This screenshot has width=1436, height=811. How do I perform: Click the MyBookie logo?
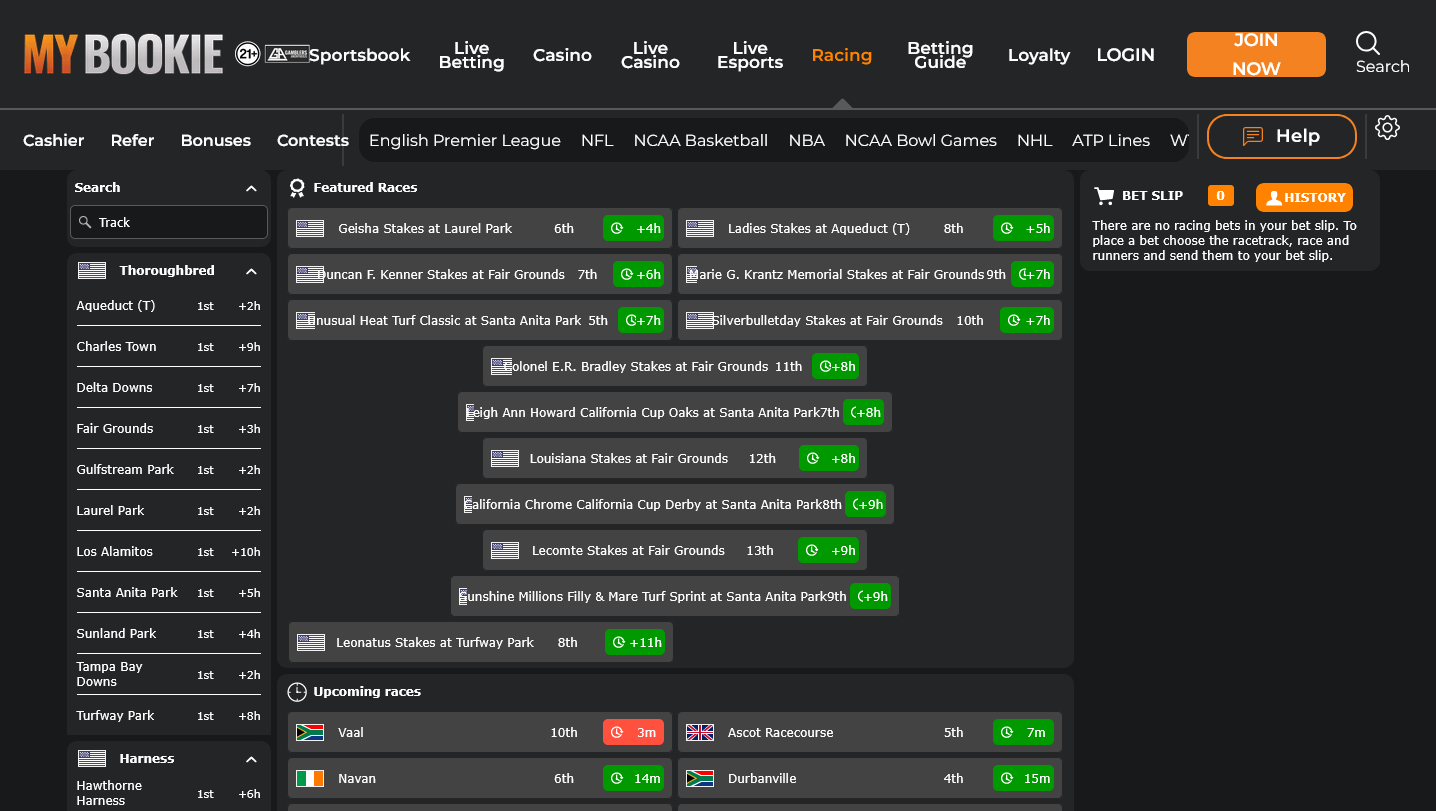[x=123, y=54]
